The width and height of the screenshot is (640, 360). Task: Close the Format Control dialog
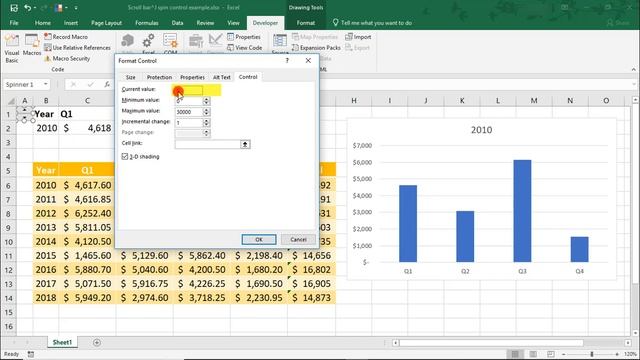(308, 60)
